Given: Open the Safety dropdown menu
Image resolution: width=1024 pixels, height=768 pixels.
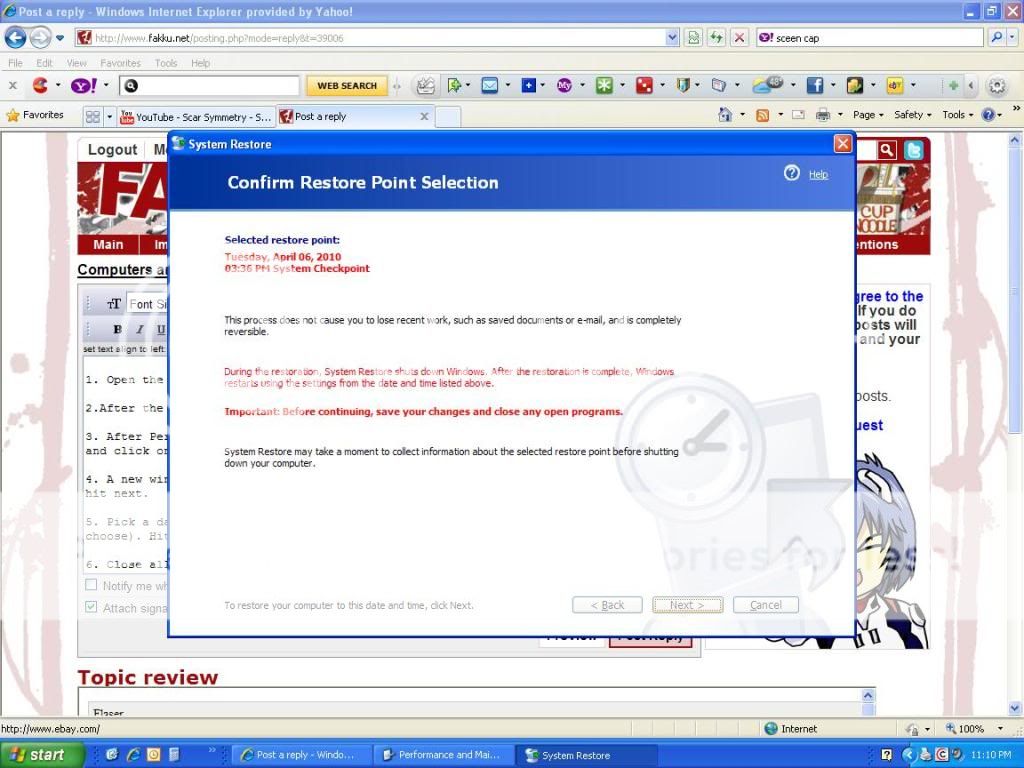Looking at the screenshot, I should (912, 115).
